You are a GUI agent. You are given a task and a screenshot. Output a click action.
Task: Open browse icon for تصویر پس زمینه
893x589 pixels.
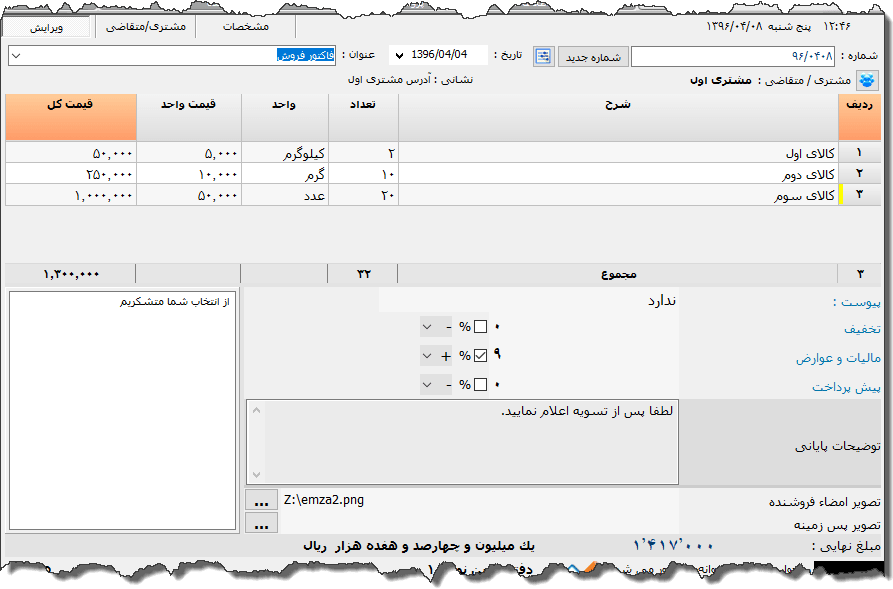261,527
